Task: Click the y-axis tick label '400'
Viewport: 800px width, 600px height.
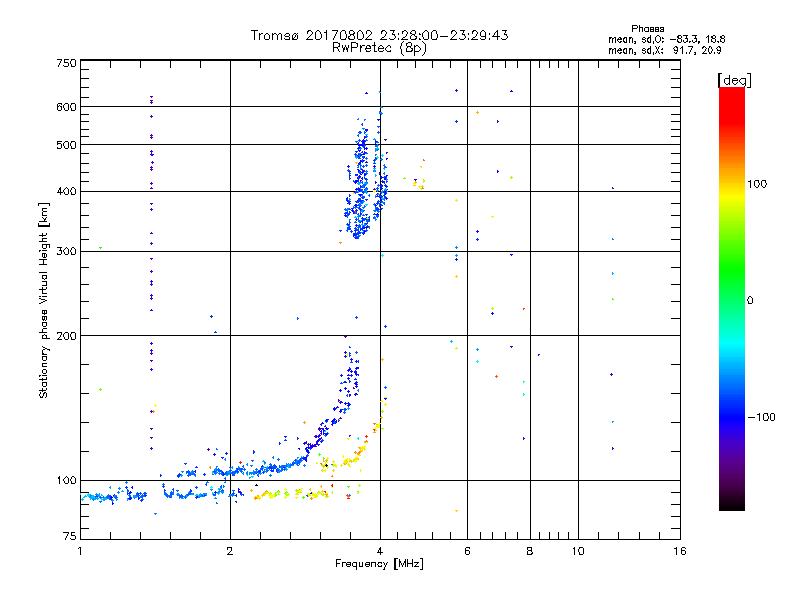Action: point(66,191)
